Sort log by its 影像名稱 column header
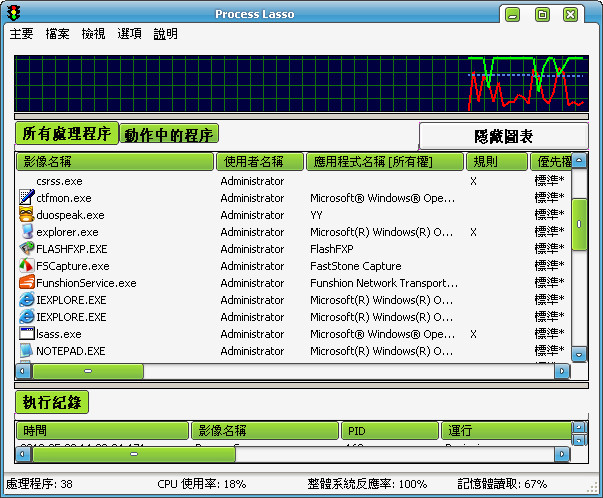The width and height of the screenshot is (603, 498). pyautogui.click(x=265, y=431)
